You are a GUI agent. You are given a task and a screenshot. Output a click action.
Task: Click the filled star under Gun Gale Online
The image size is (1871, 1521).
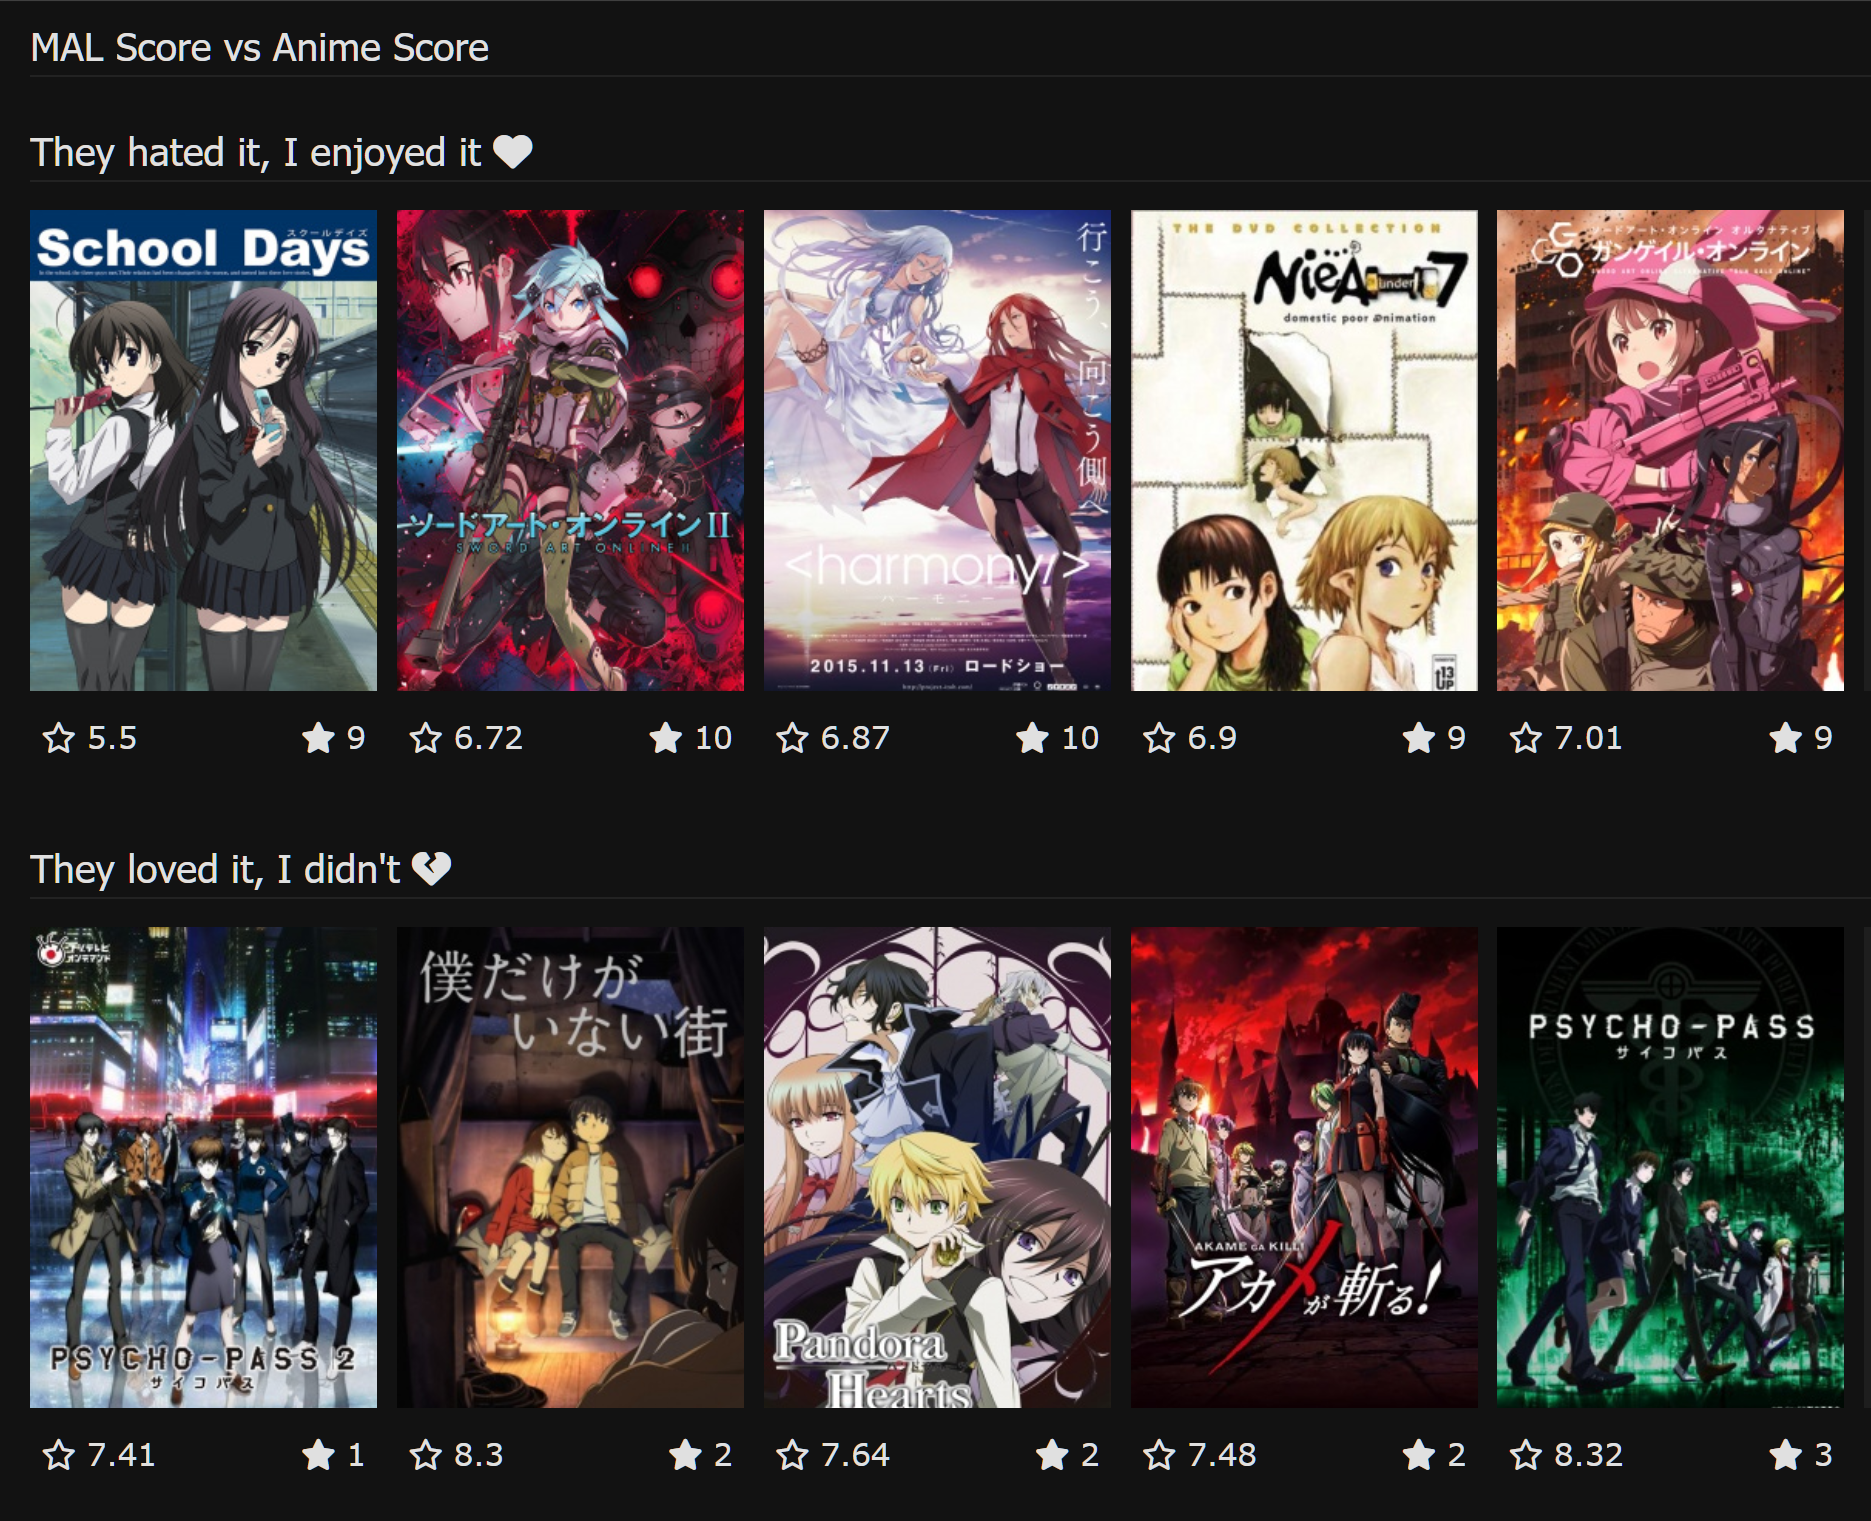tap(1786, 738)
